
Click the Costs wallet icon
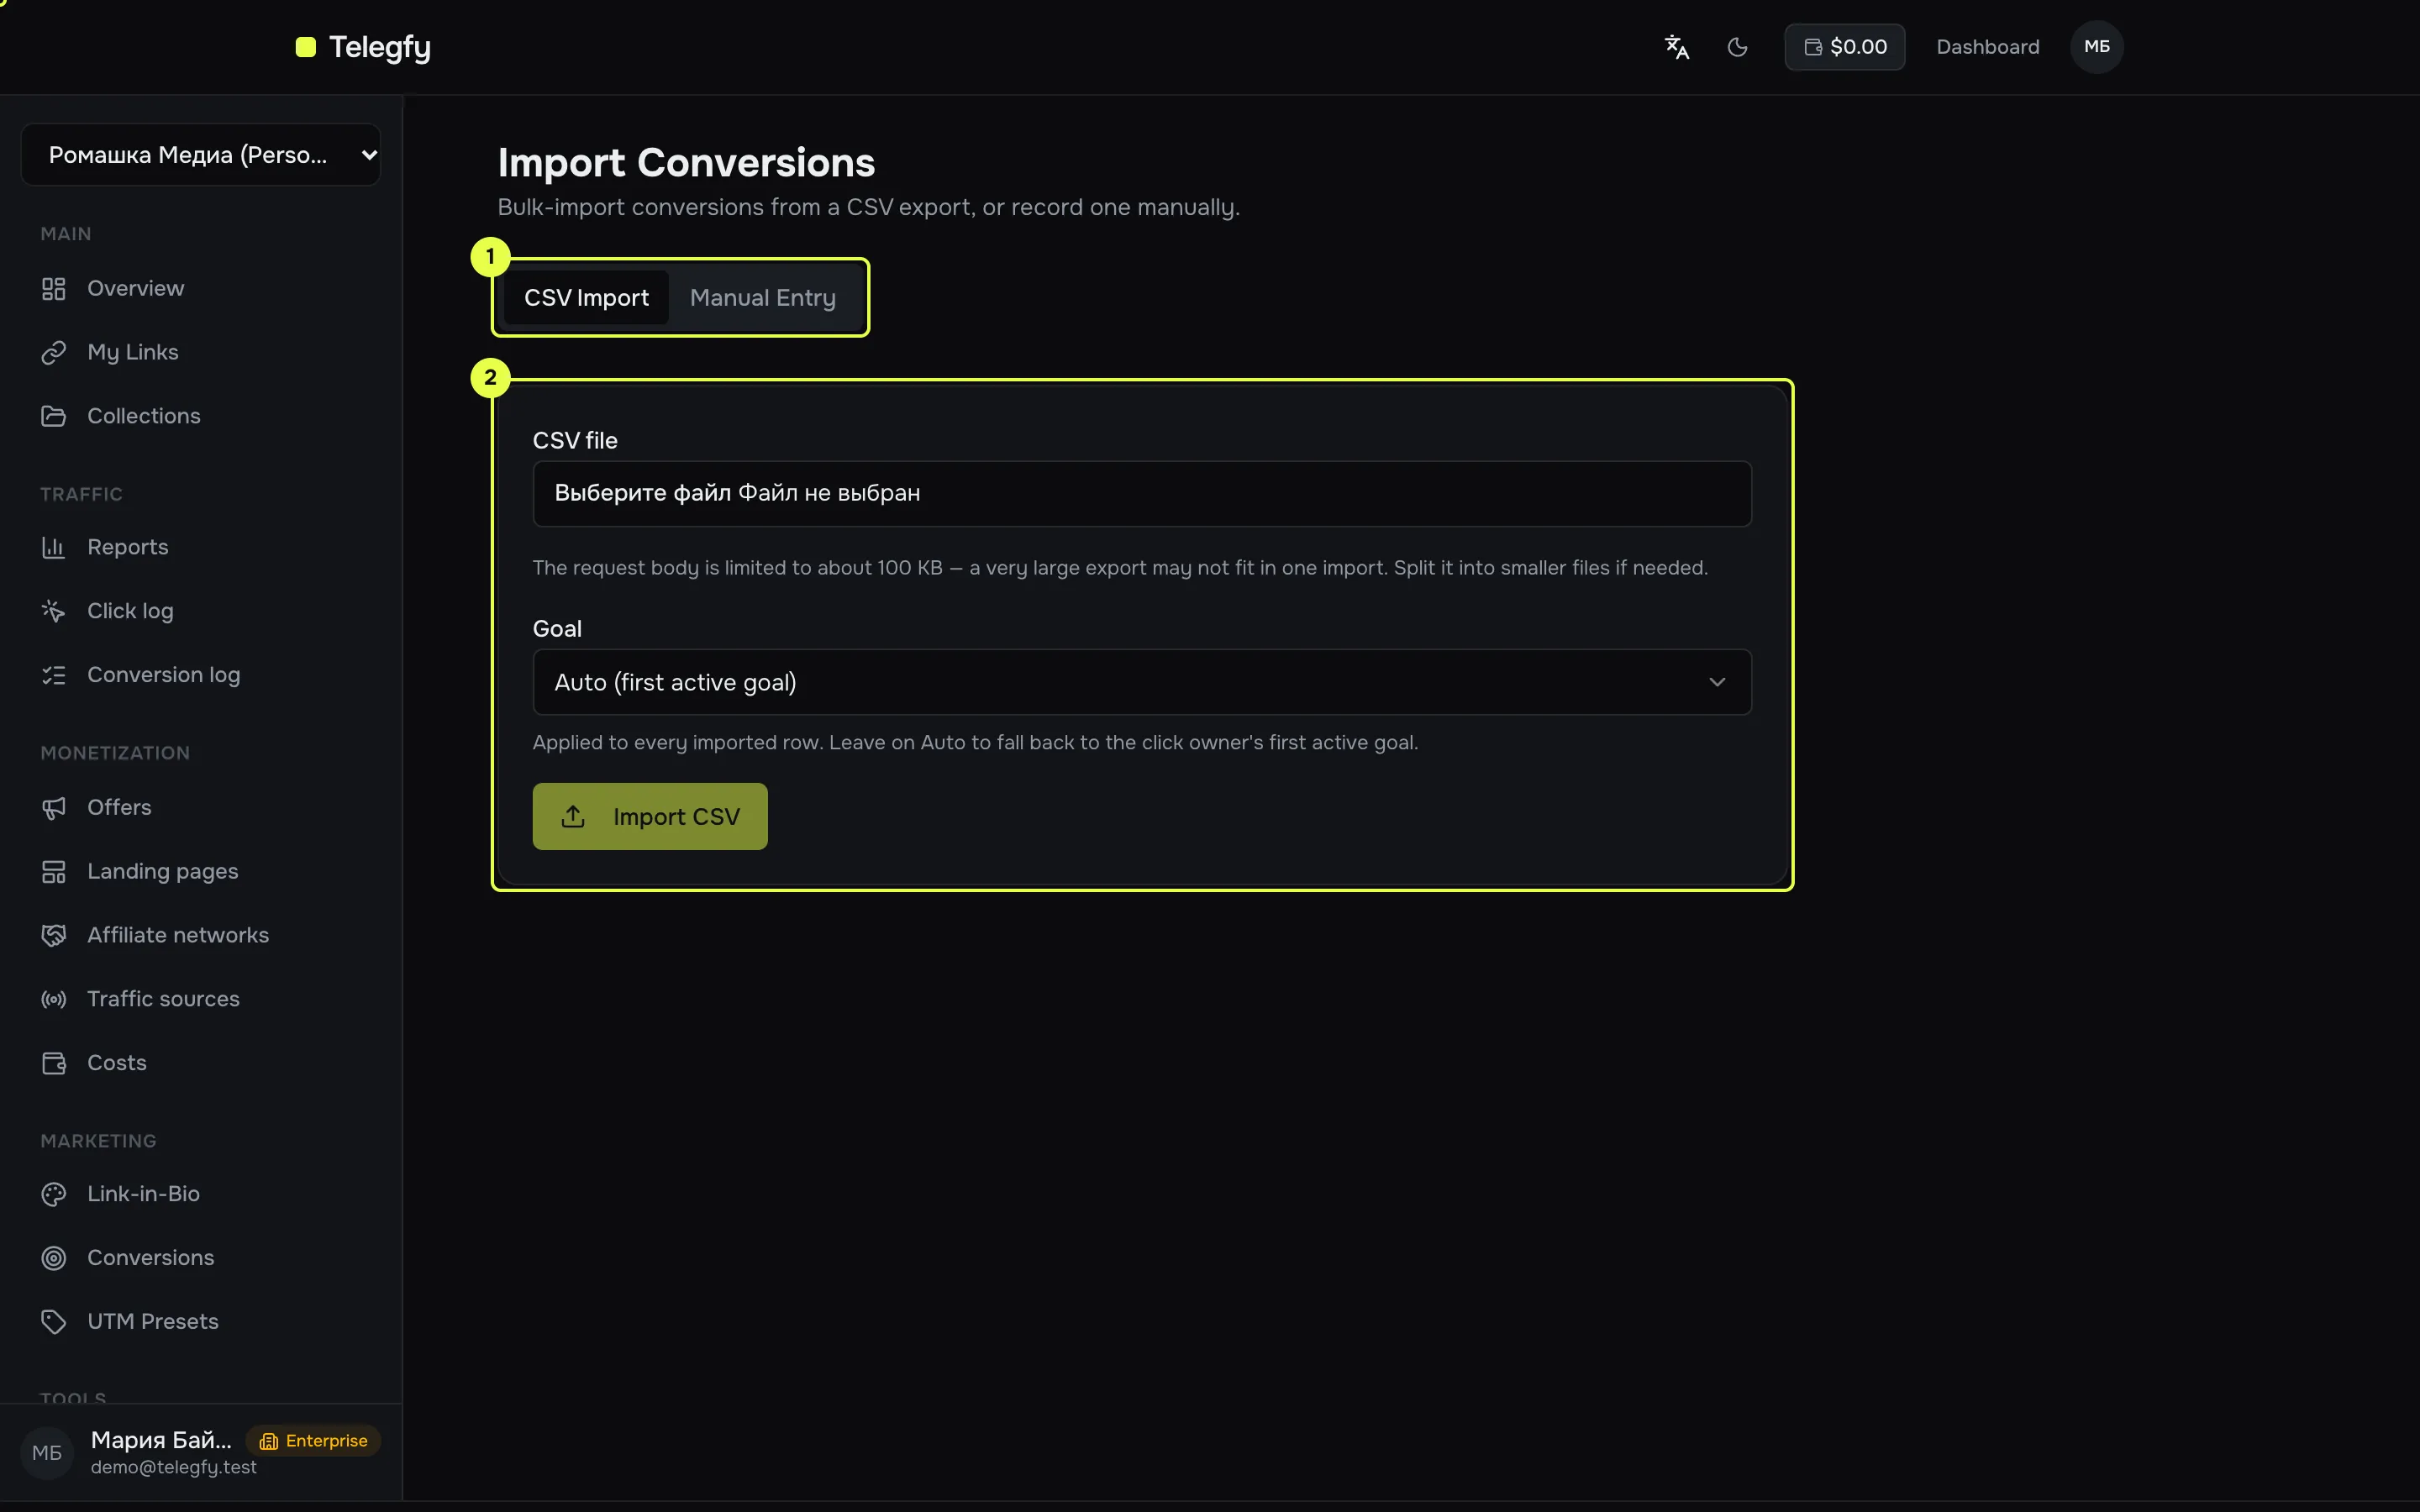tap(53, 1063)
